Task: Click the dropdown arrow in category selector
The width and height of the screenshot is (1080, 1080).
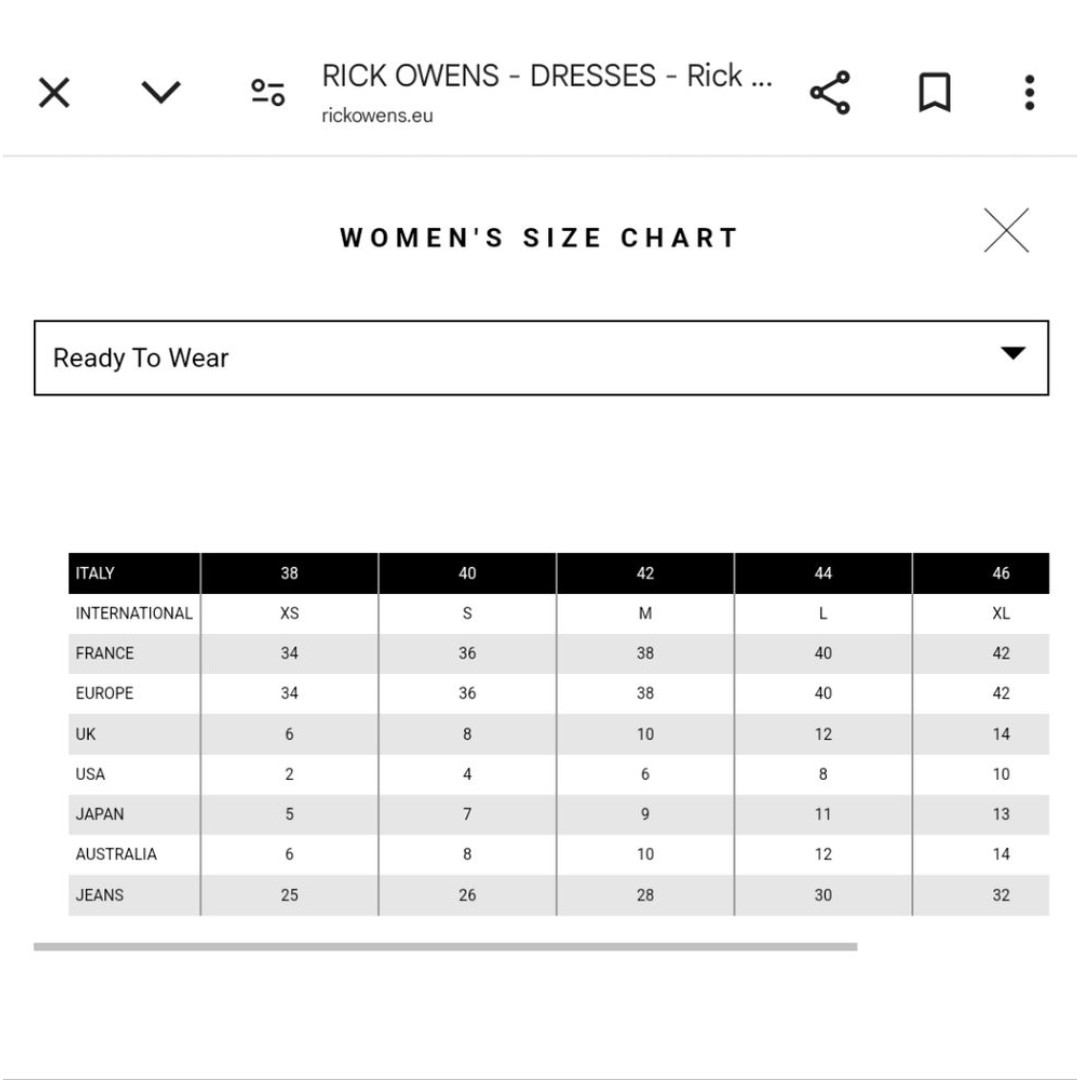Action: point(1012,353)
